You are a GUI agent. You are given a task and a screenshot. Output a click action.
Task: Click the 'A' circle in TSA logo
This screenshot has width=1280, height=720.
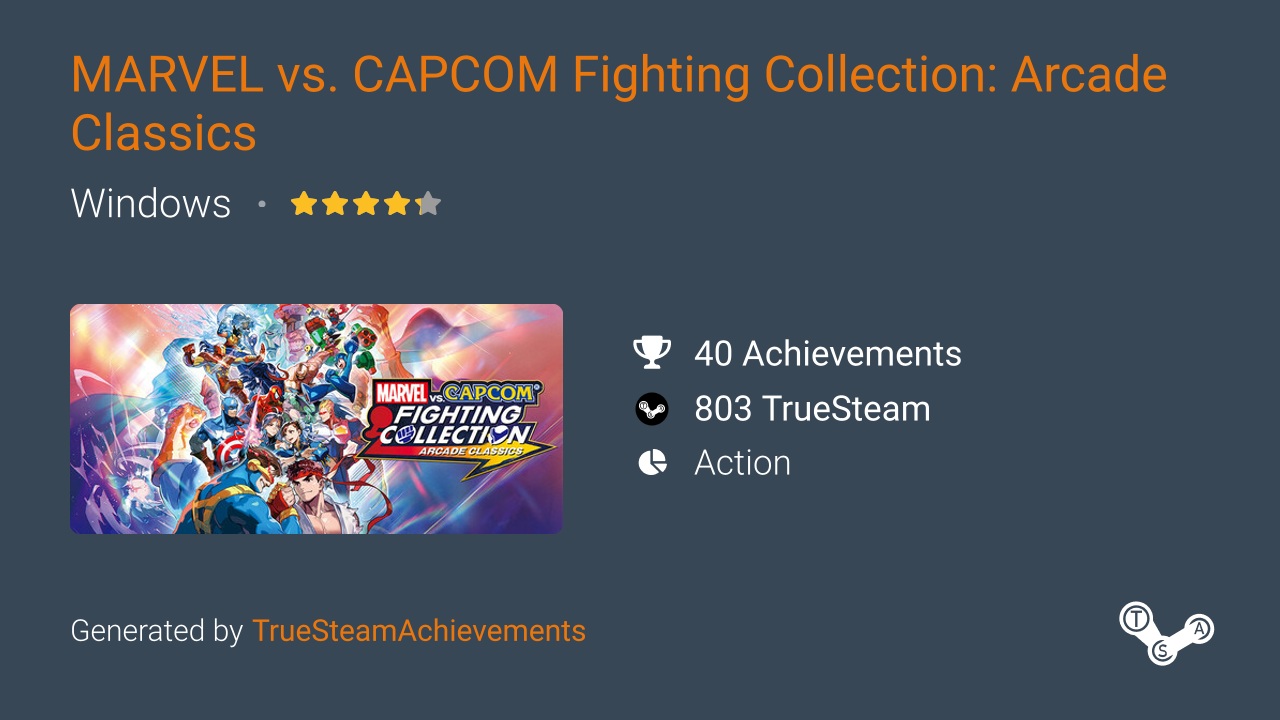pos(1200,628)
